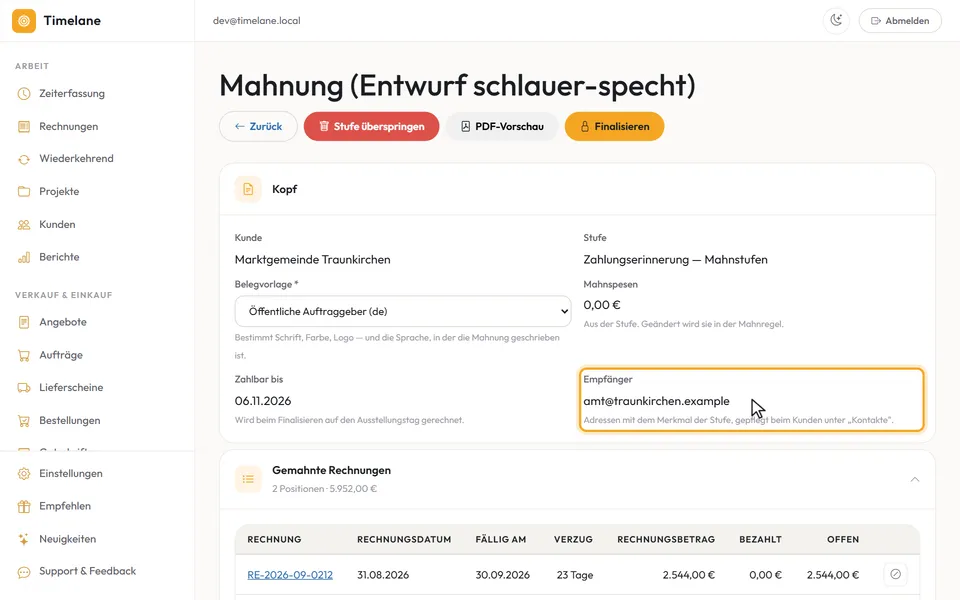
Task: Click the Zeiterfassung clock icon
Action: 24,94
